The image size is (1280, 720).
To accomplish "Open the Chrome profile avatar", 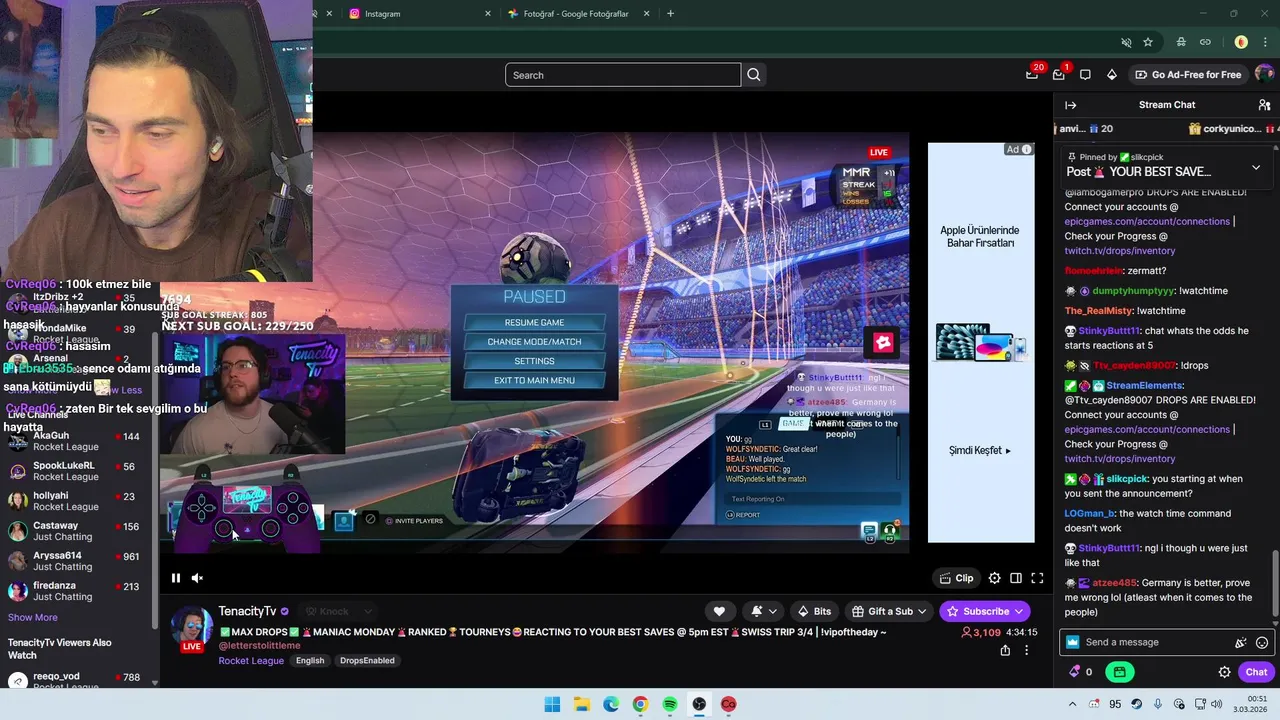I will click(1241, 42).
